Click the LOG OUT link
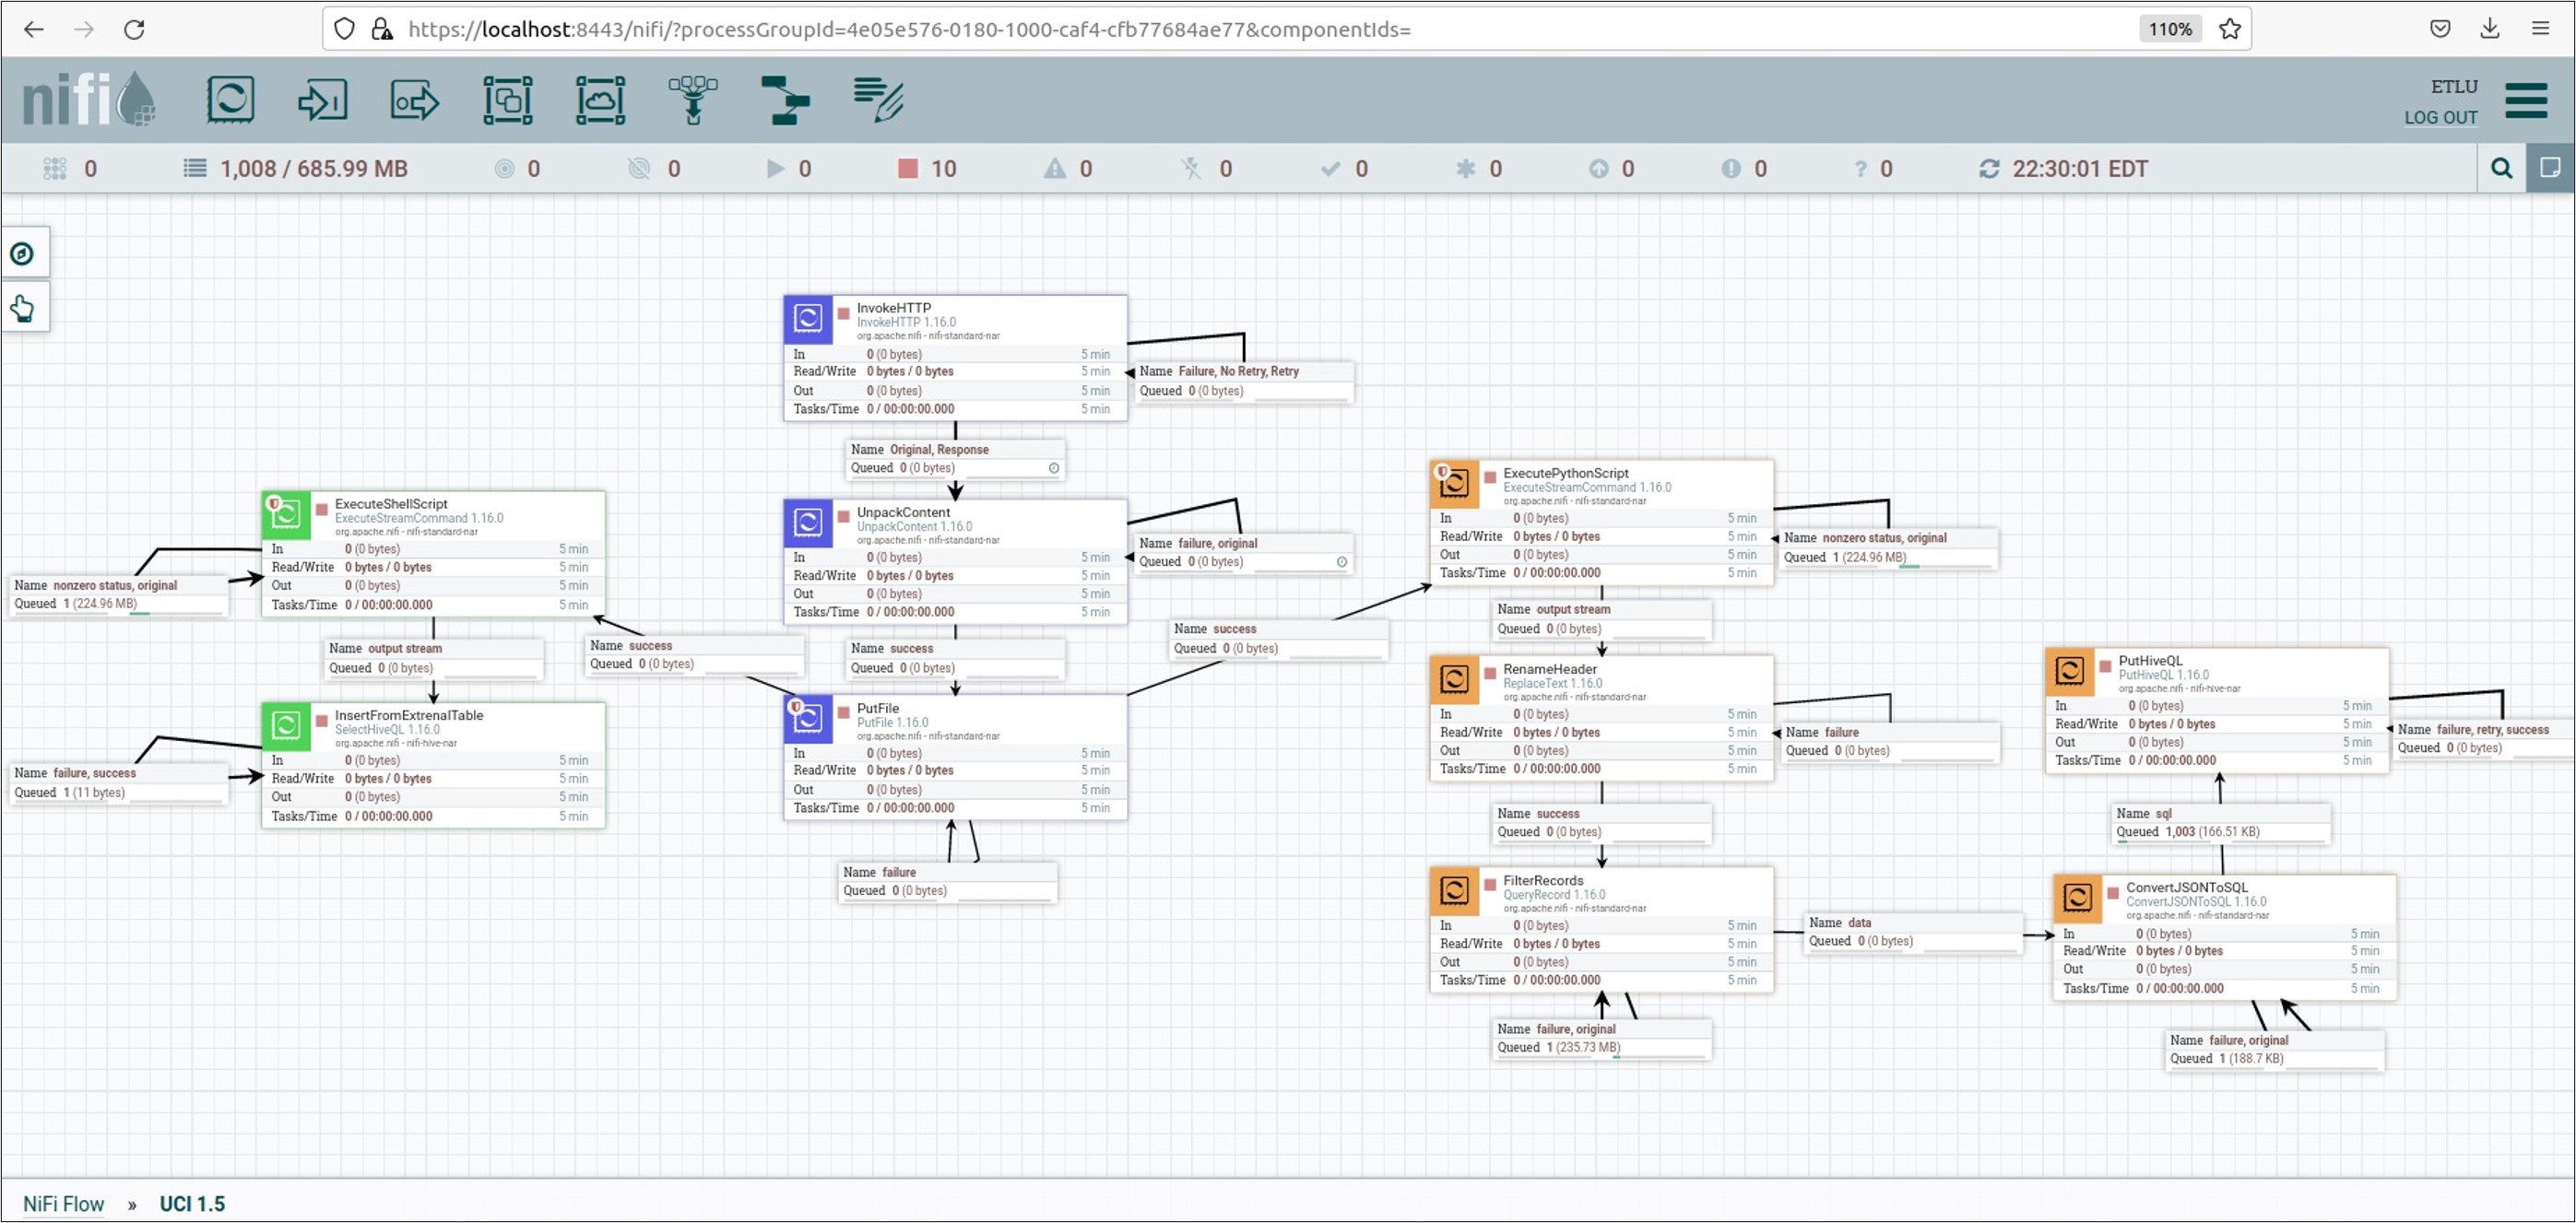 (2440, 117)
